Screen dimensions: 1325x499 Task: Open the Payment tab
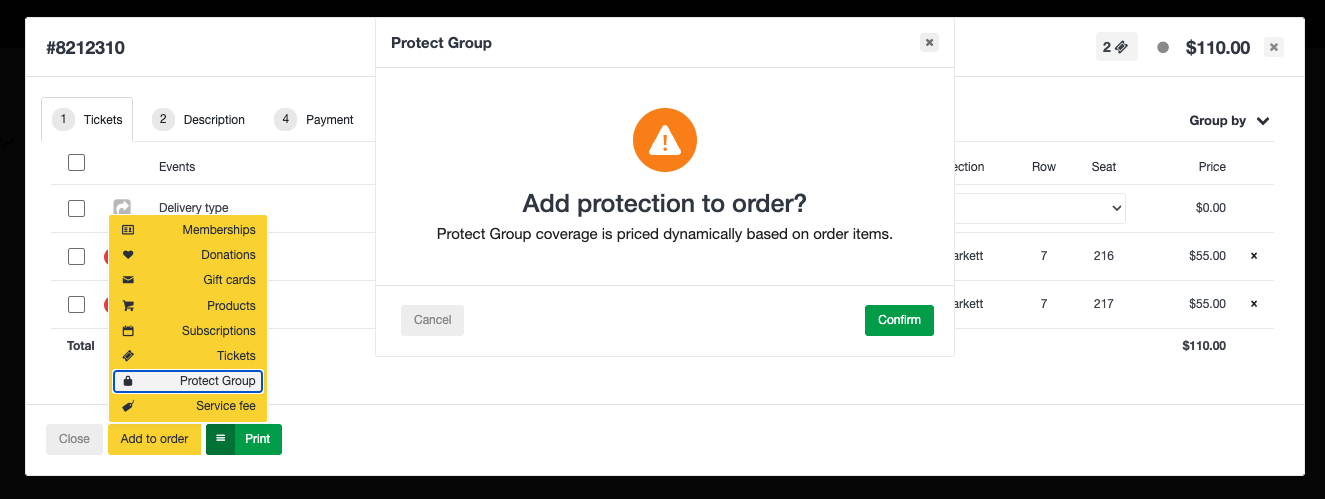pyautogui.click(x=315, y=119)
